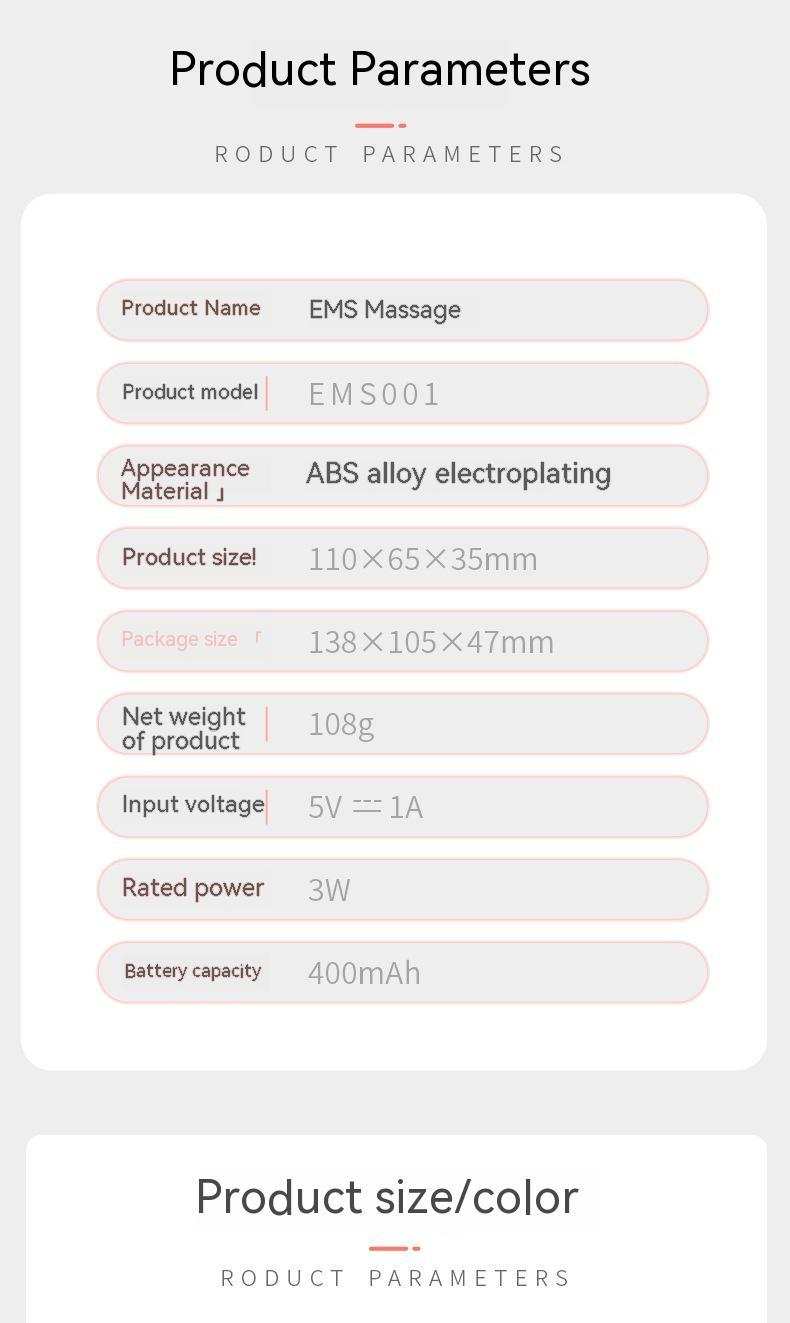The image size is (790, 1323).
Task: Select the Product Name label
Action: [190, 308]
